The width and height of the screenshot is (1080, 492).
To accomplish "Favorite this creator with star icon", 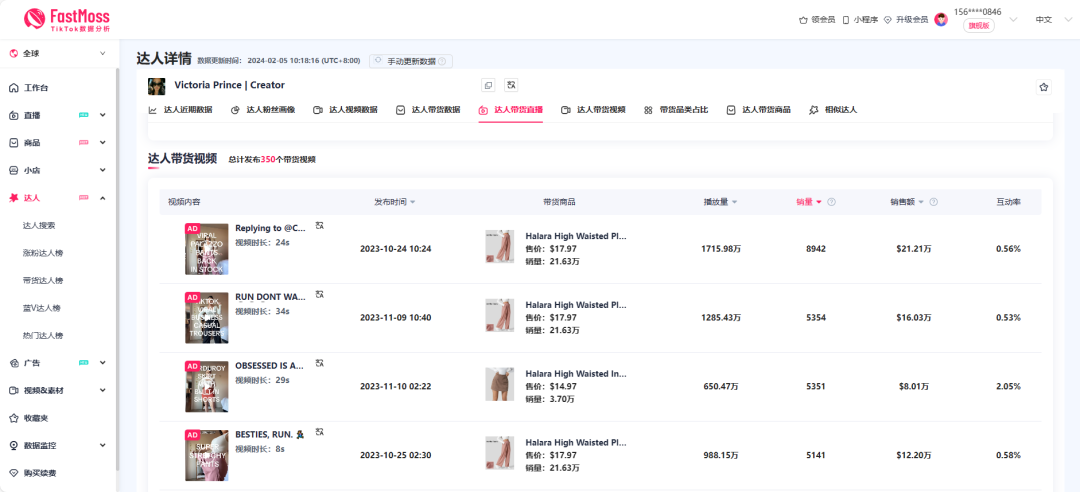I will pyautogui.click(x=1044, y=87).
